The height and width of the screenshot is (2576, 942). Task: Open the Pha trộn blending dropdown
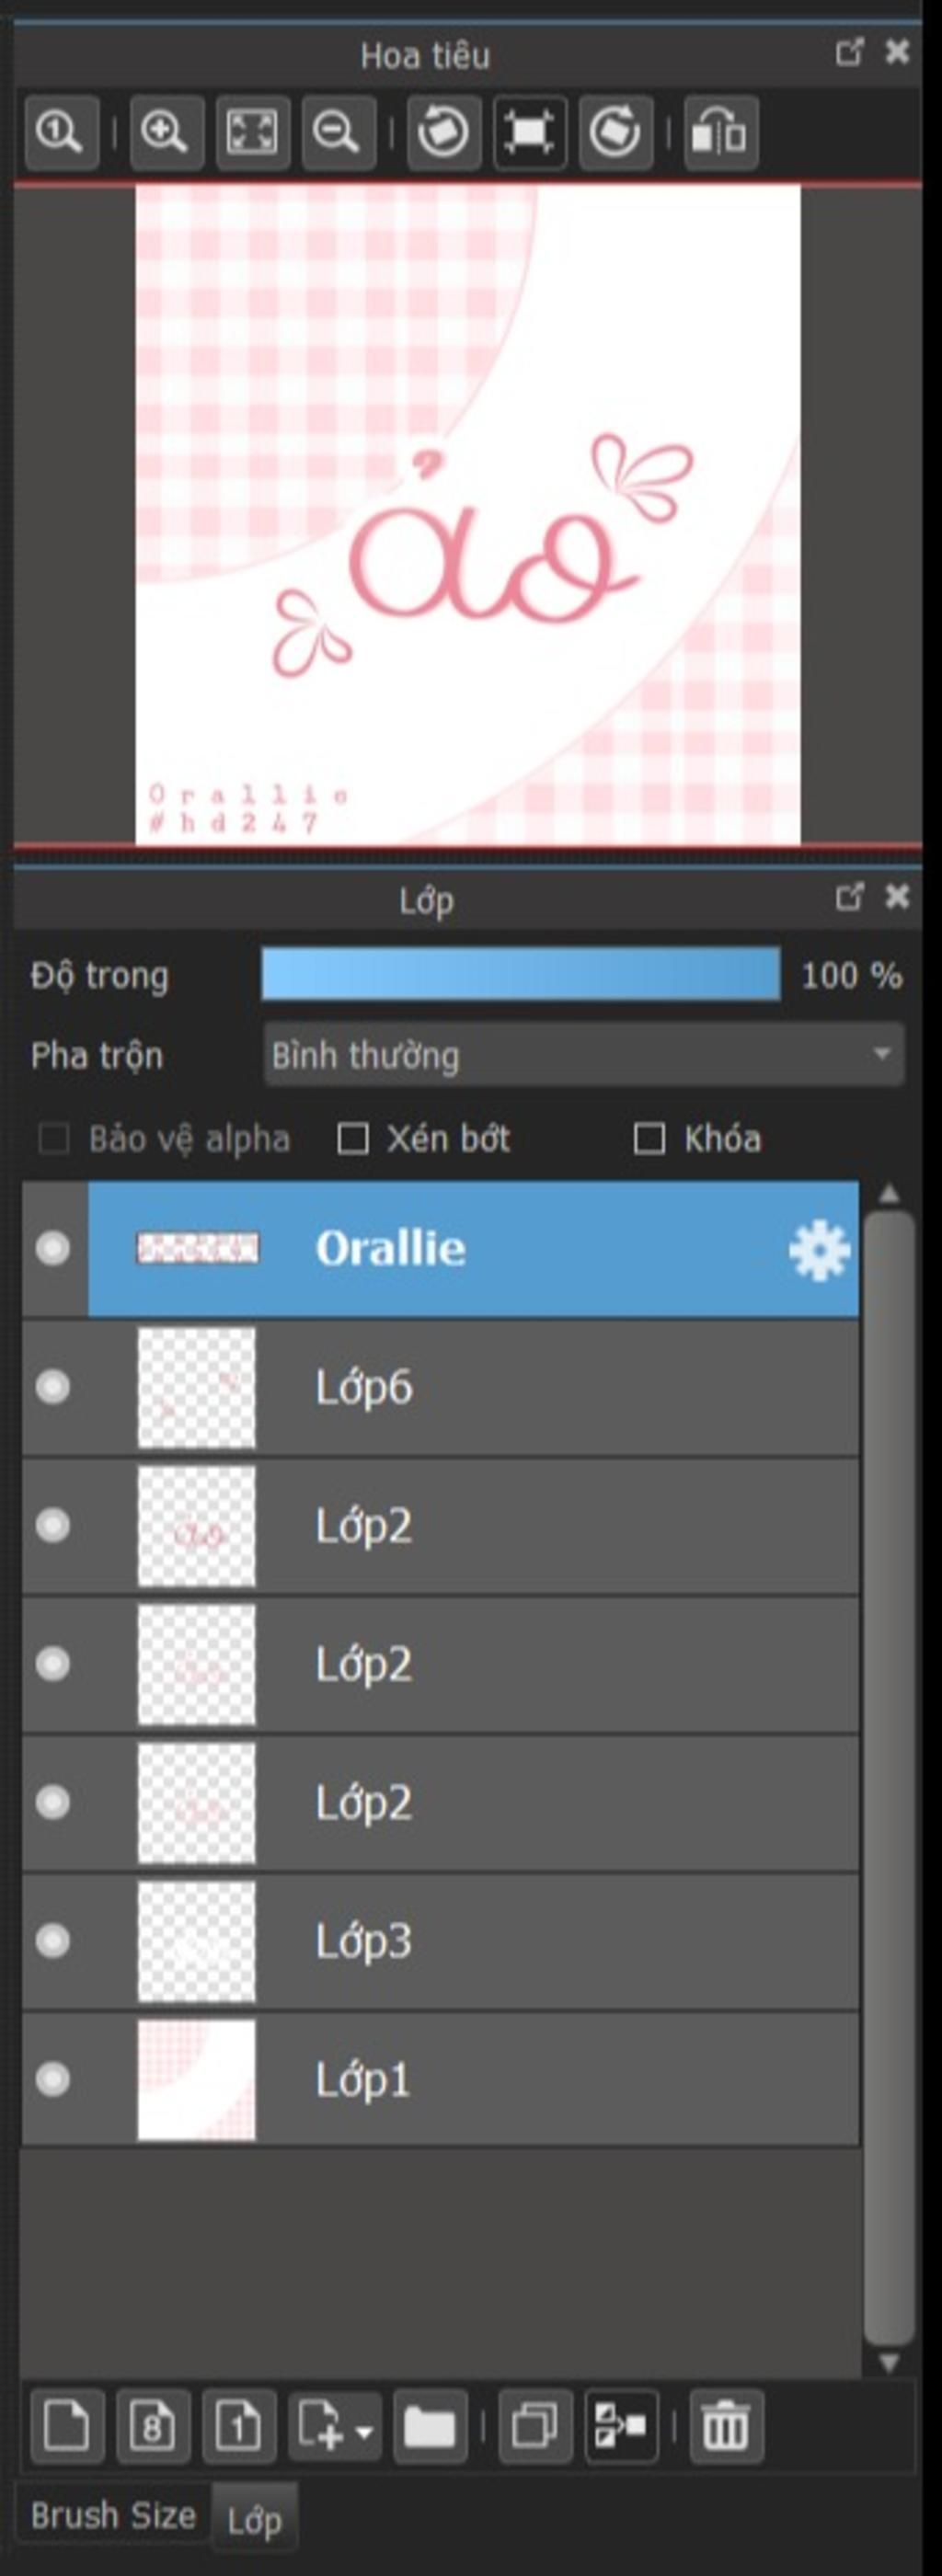coord(584,1054)
